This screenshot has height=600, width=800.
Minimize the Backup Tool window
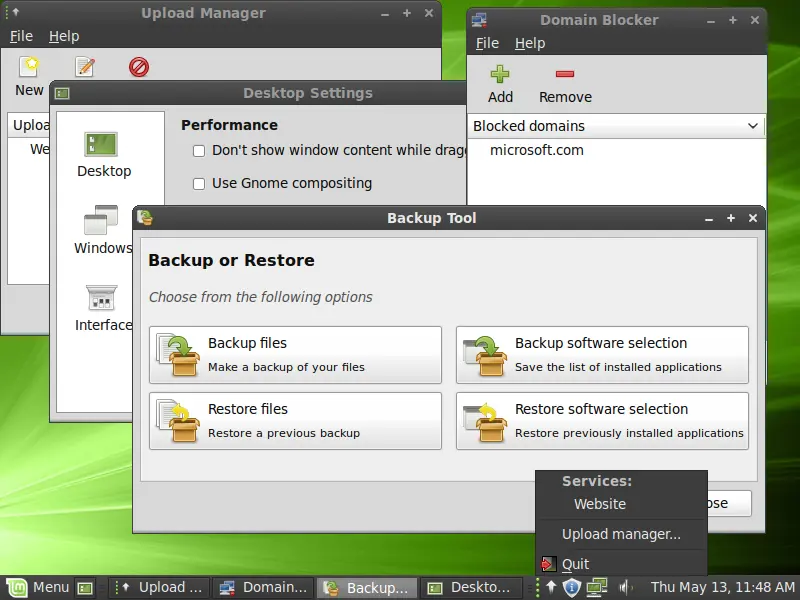[709, 219]
